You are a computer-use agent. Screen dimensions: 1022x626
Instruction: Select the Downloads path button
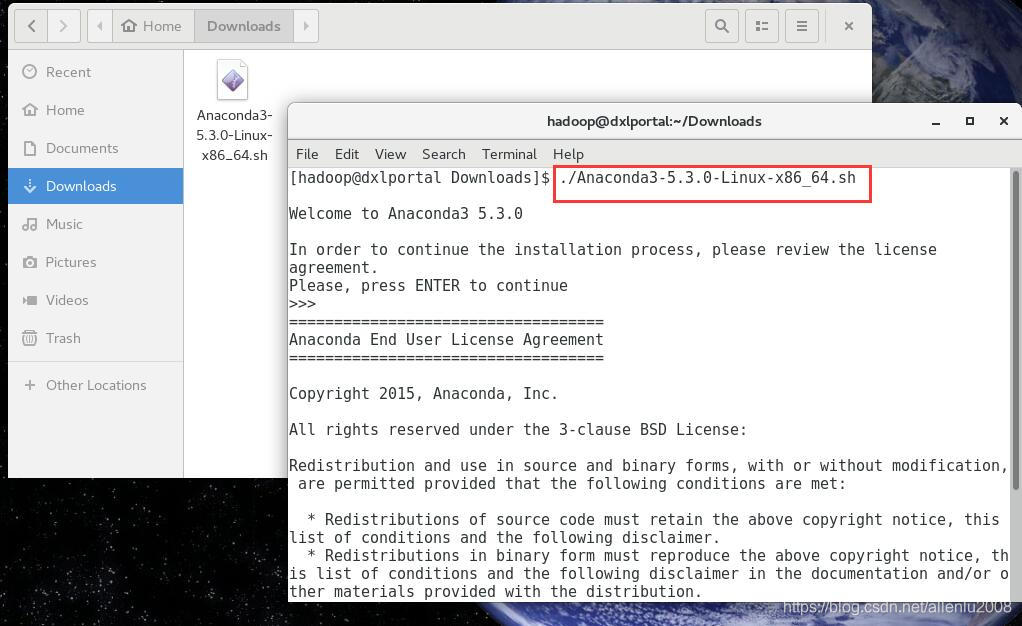pos(244,26)
